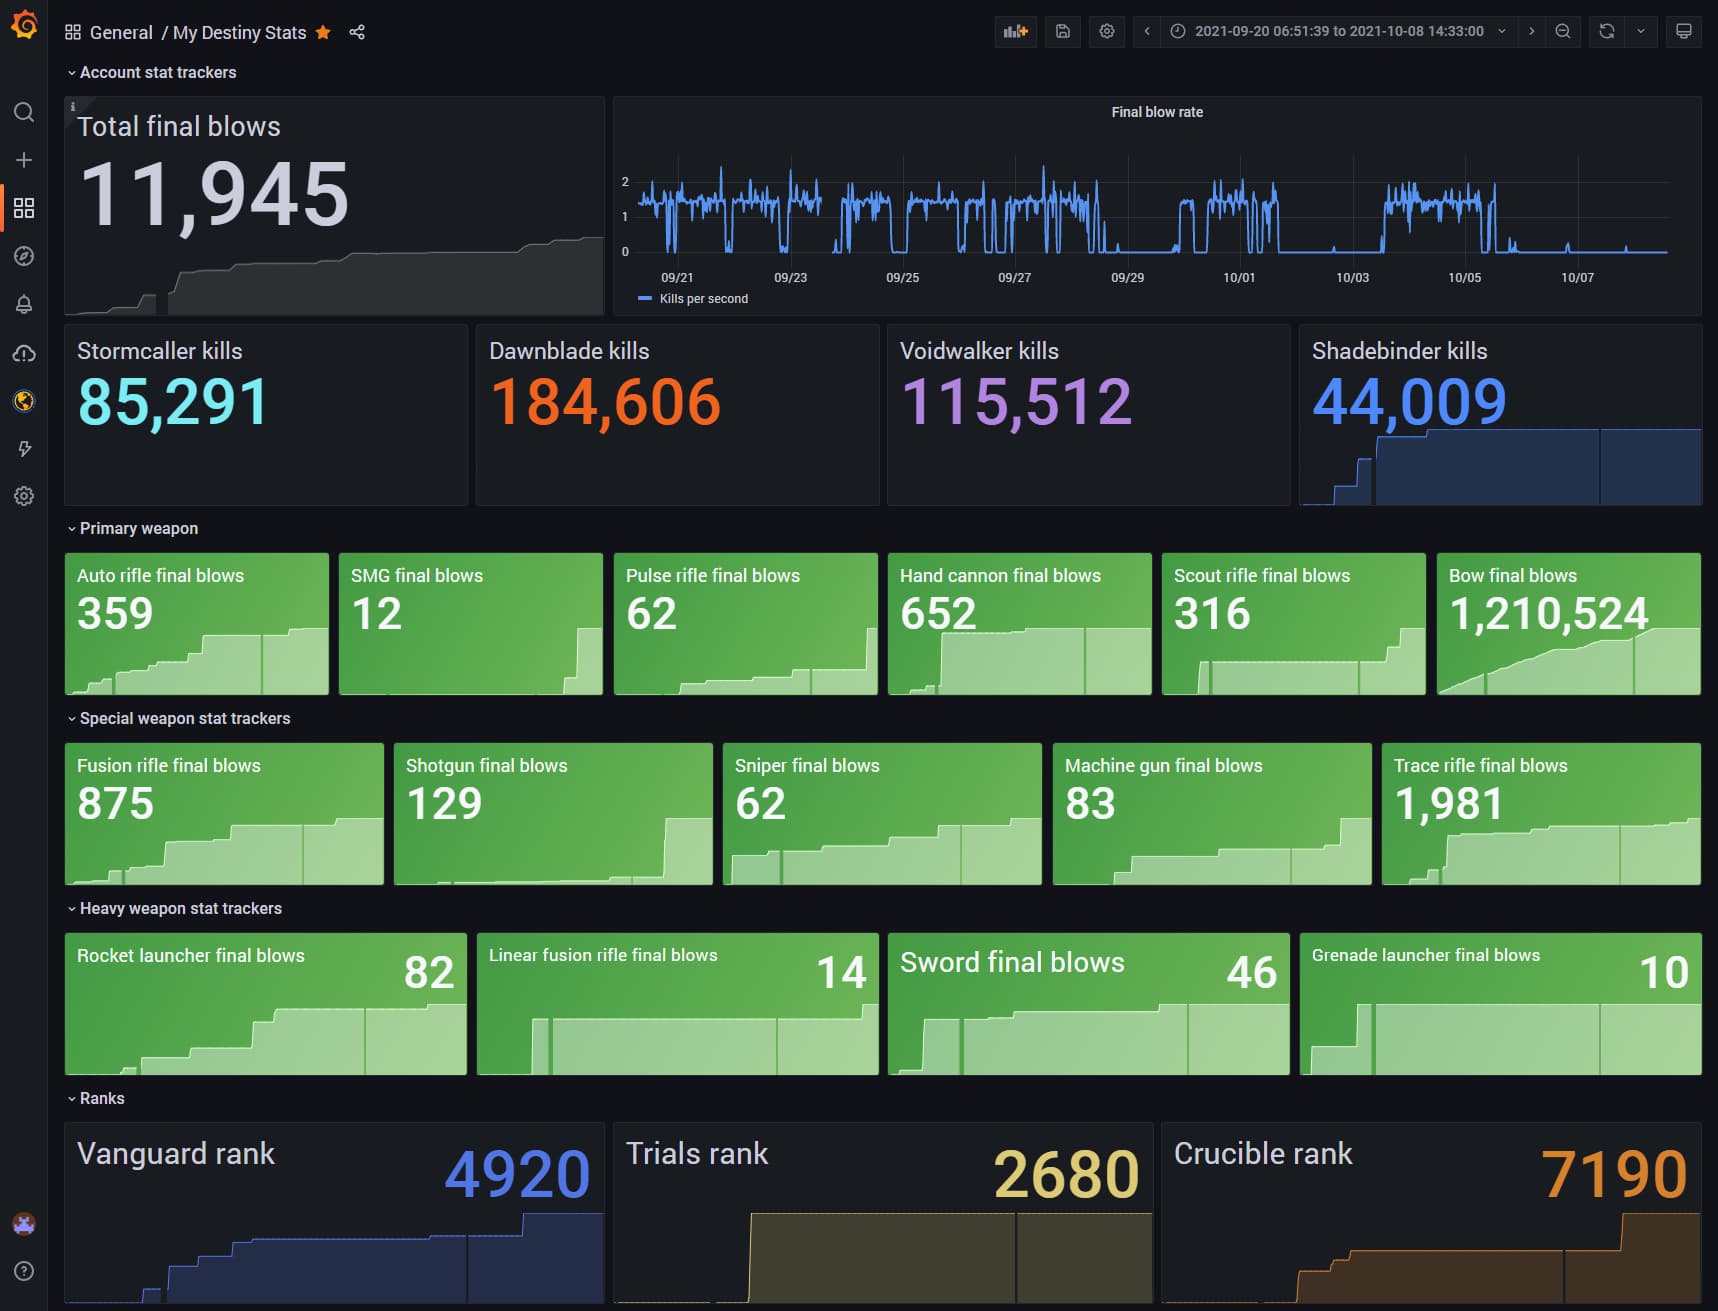Star the My Destiny Stats dashboard
Image resolution: width=1718 pixels, height=1311 pixels.
pyautogui.click(x=323, y=32)
